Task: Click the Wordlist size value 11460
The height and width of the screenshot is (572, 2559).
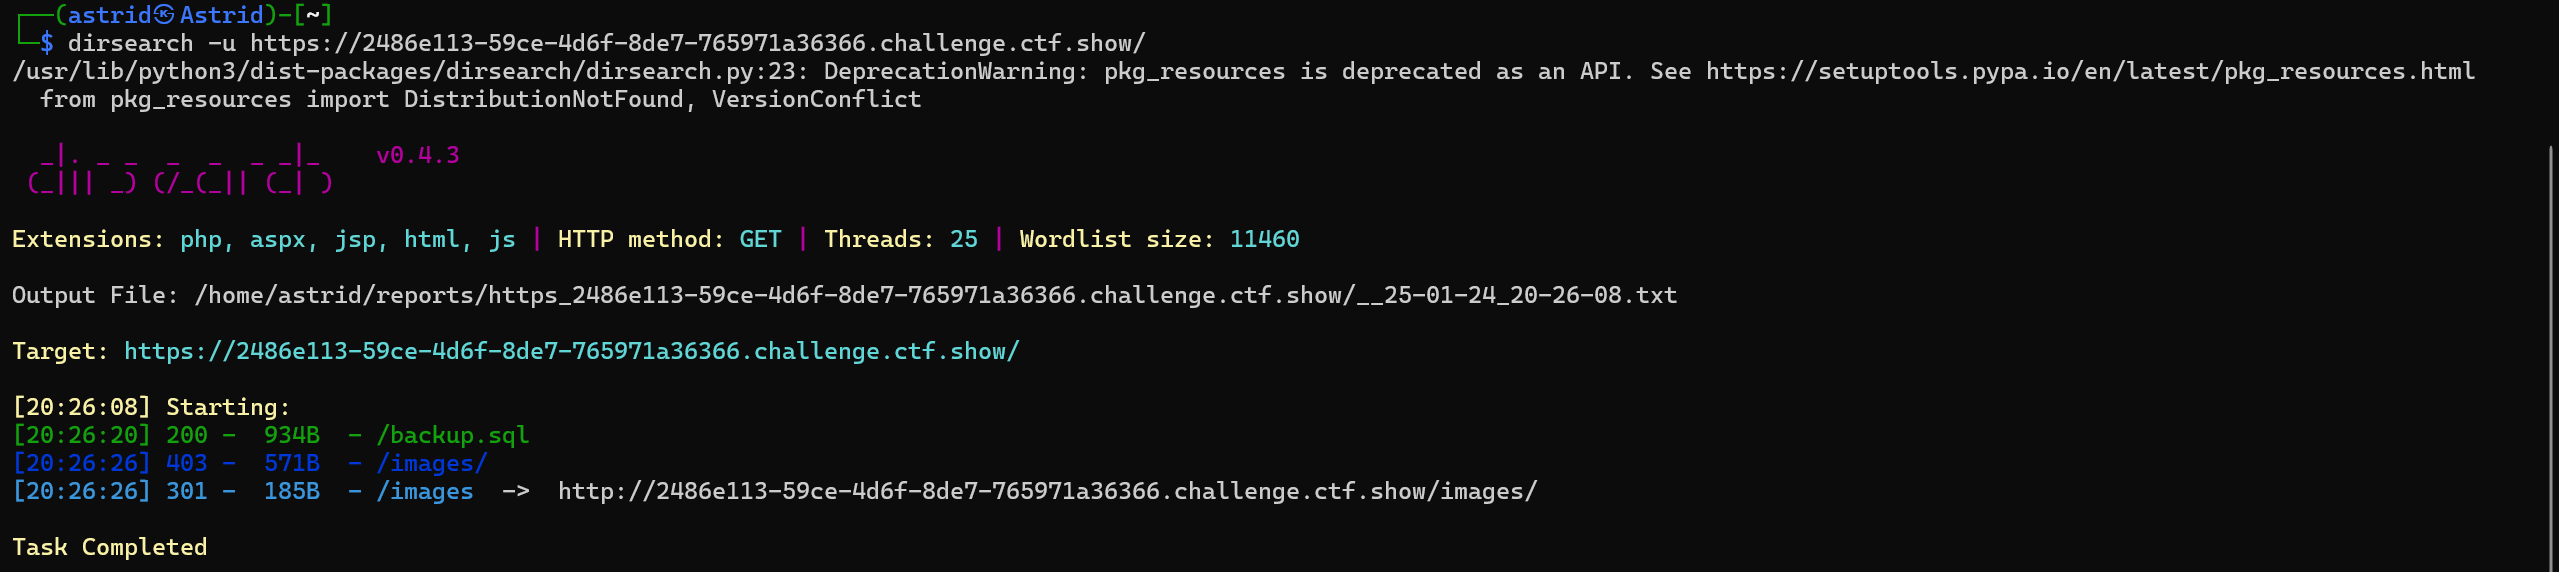Action: click(x=1264, y=239)
